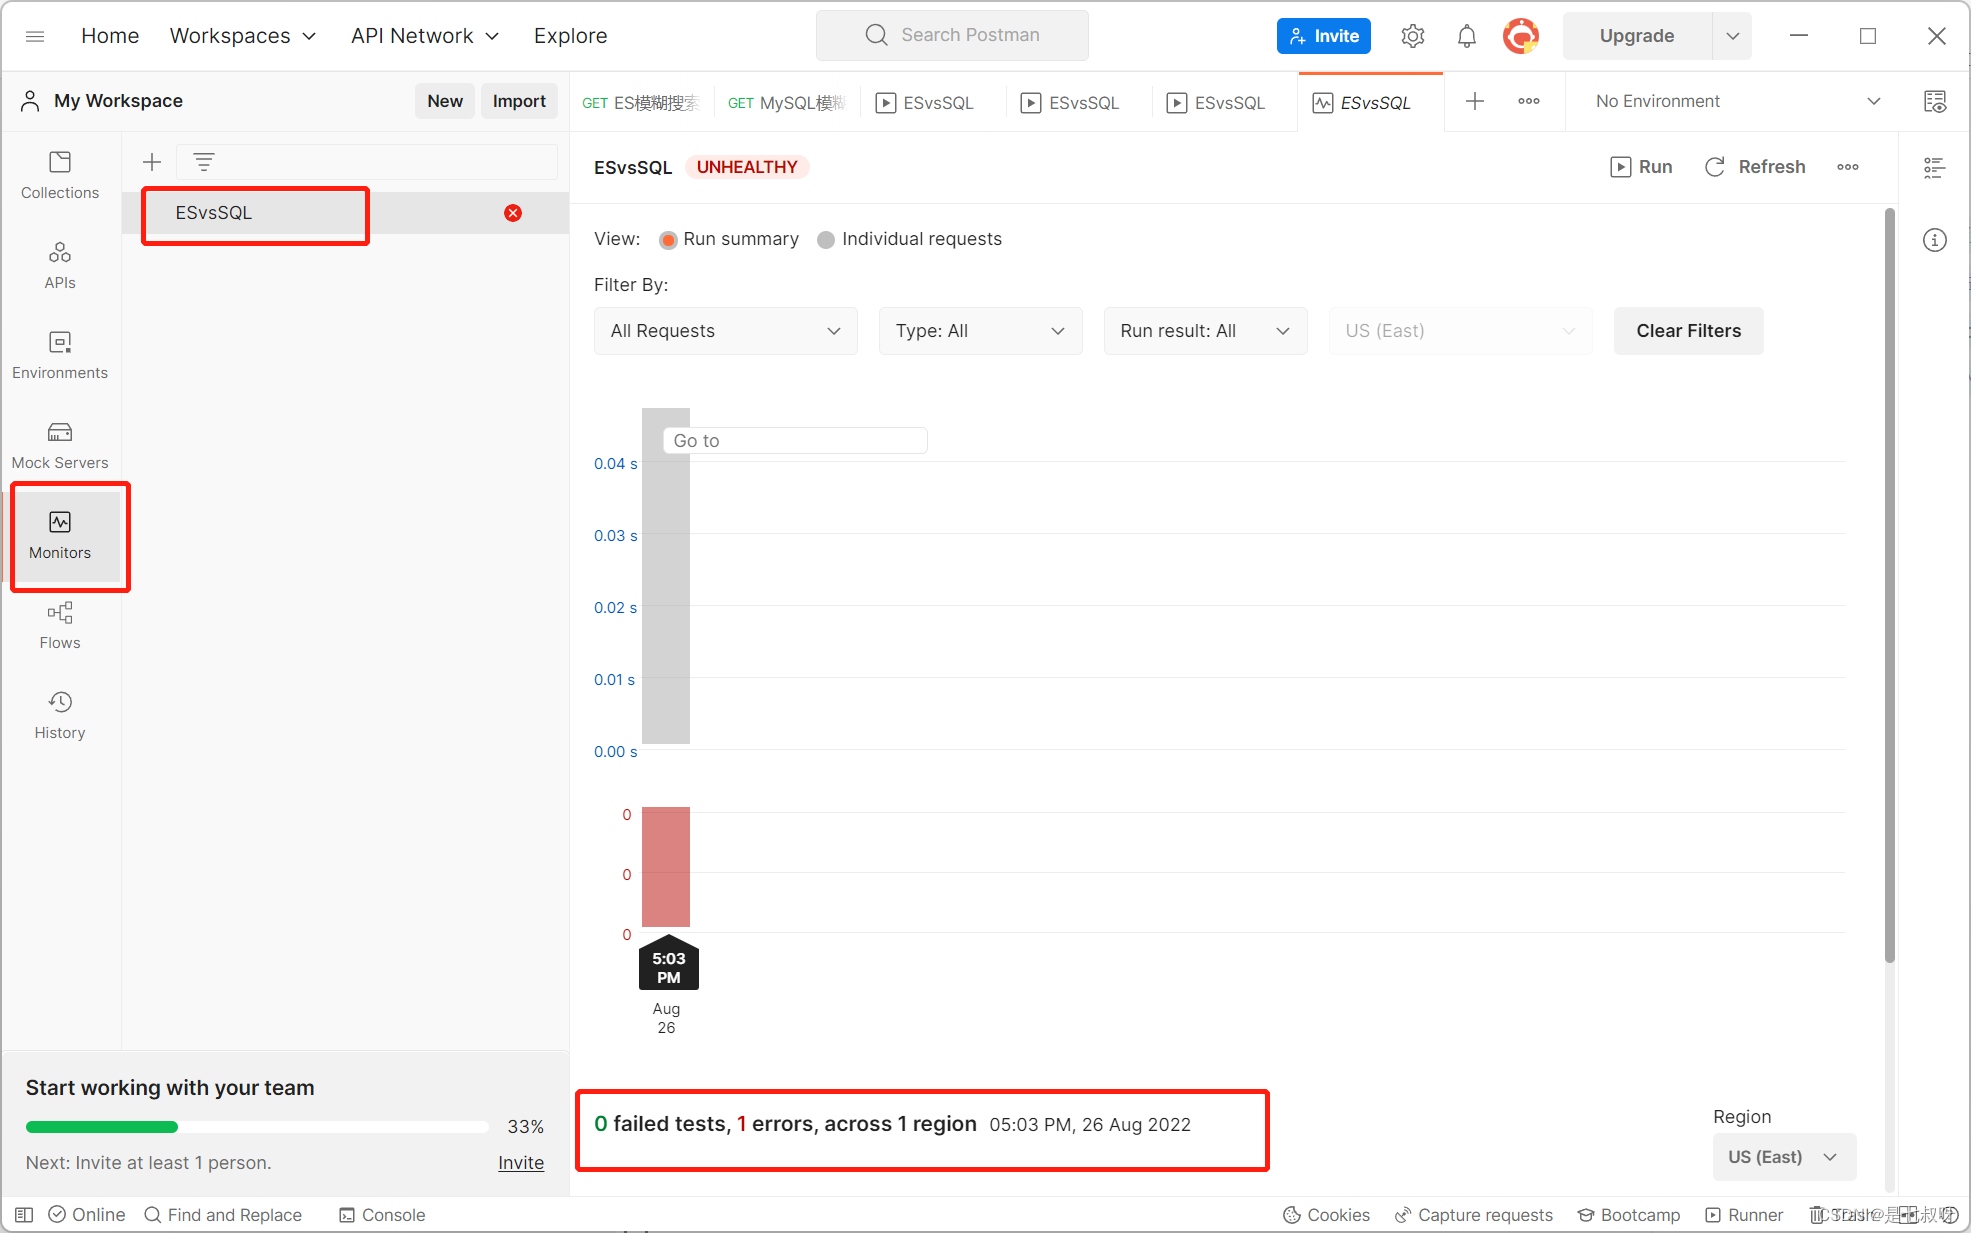Screen dimensions: 1971x1233
Task: Select the Individual requests radio button
Action: [825, 239]
